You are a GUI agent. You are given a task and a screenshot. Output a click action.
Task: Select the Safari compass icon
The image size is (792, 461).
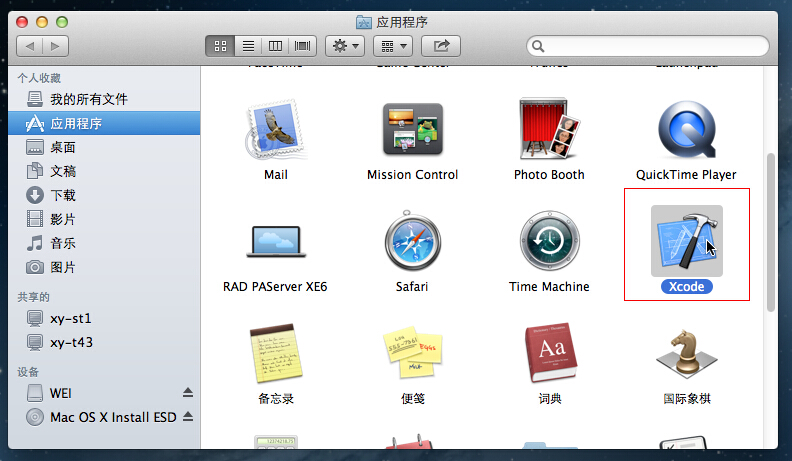pos(413,241)
